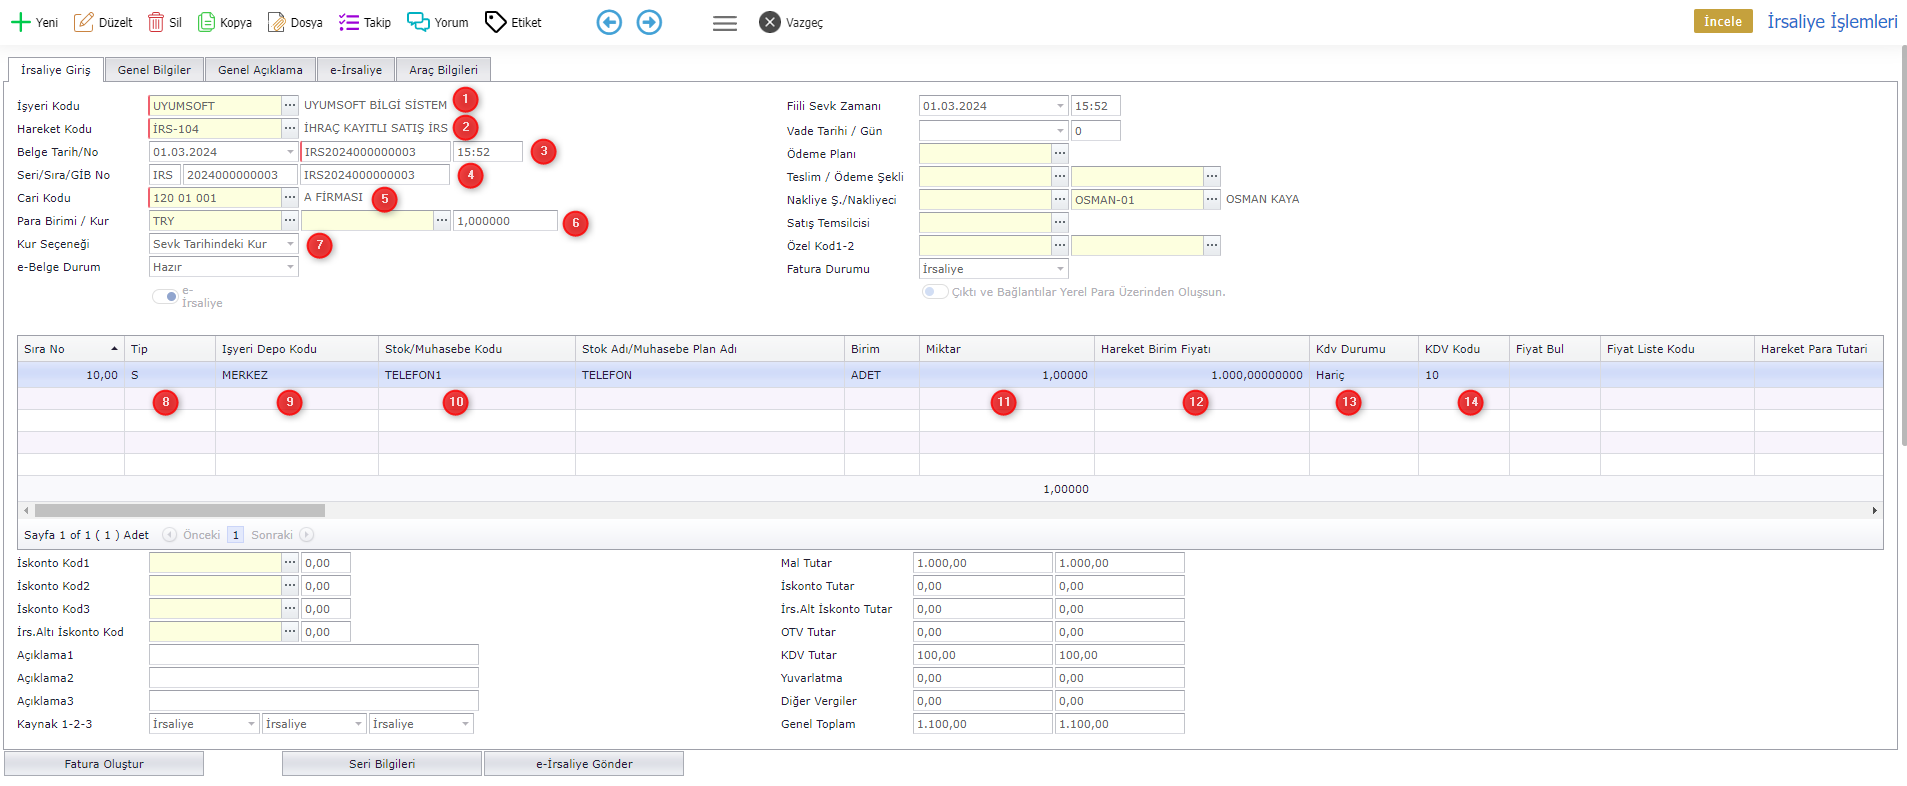Go to next record with right arrow
1907x786 pixels.
point(649,22)
